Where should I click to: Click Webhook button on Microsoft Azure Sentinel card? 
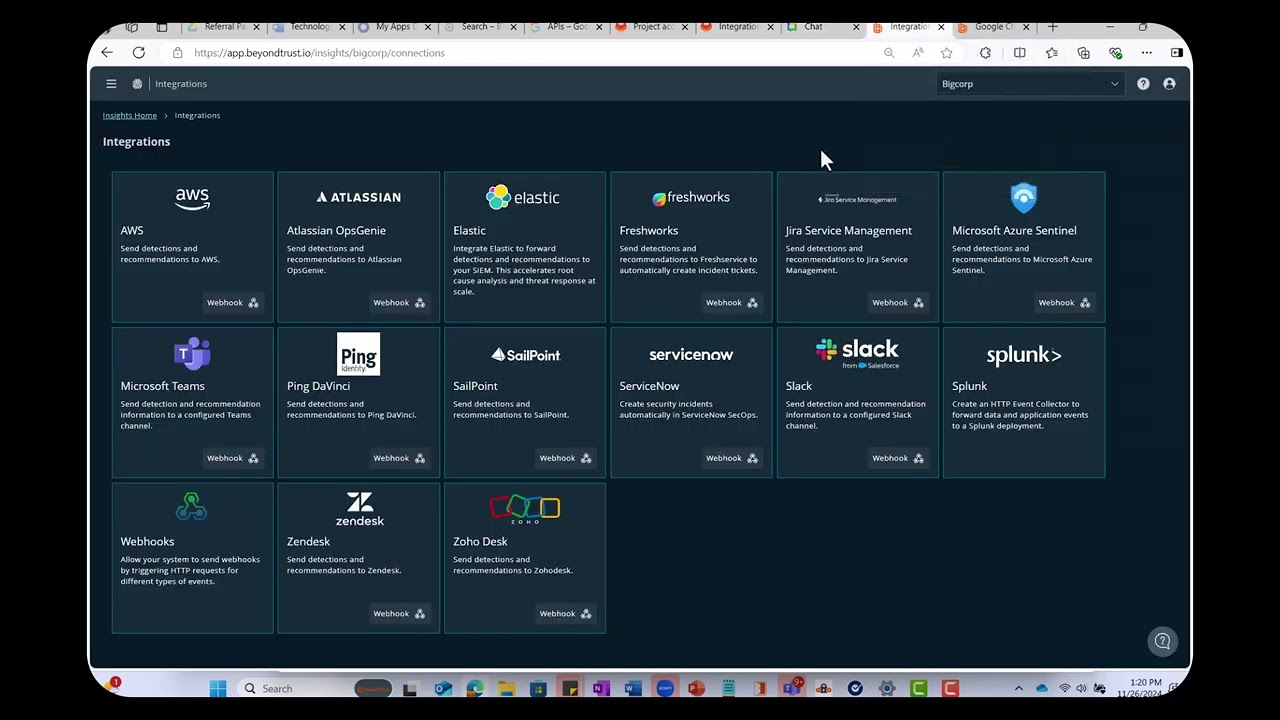point(1064,303)
